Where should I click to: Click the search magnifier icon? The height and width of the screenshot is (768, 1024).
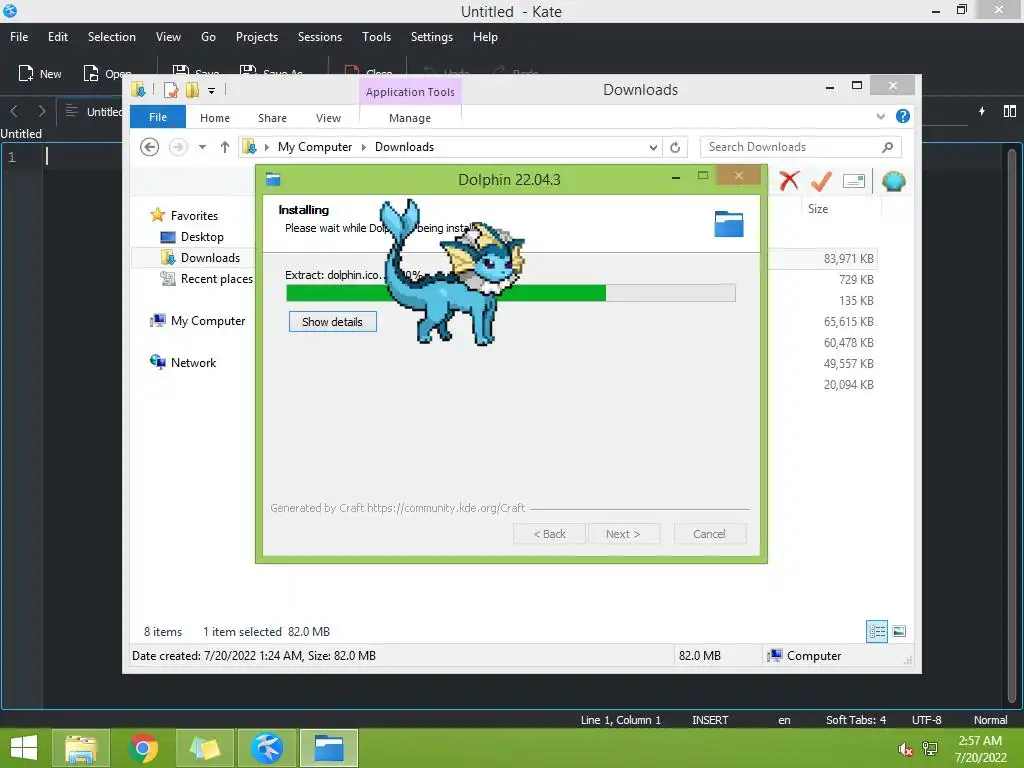click(x=888, y=147)
